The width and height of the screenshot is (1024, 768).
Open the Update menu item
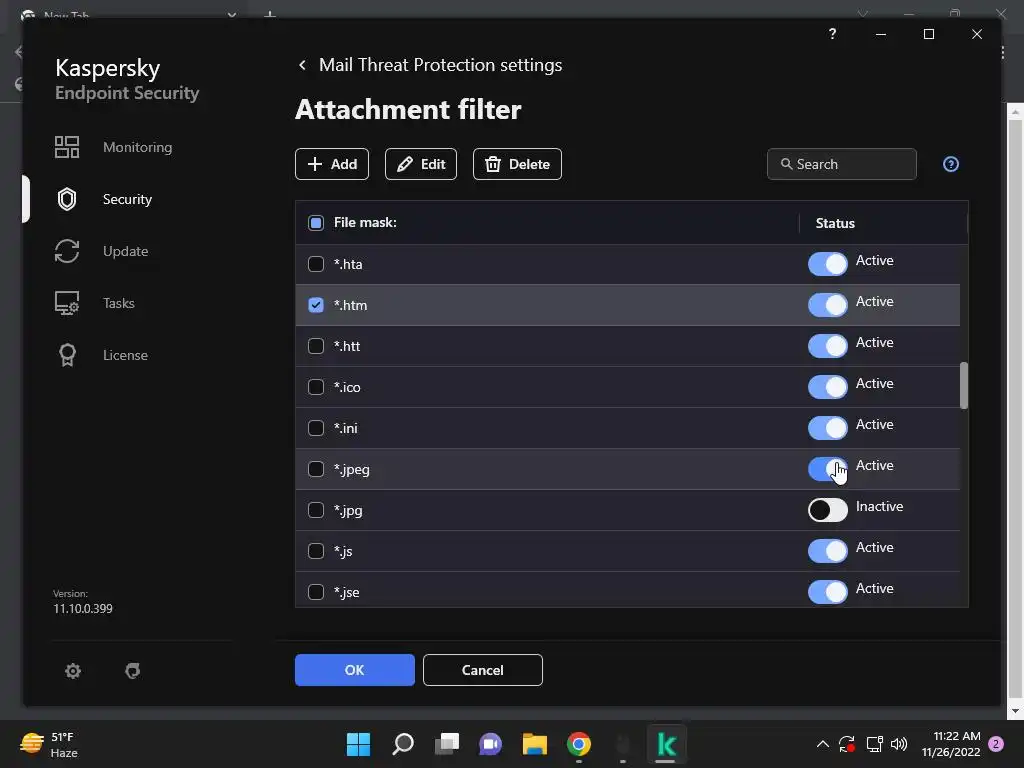(125, 251)
